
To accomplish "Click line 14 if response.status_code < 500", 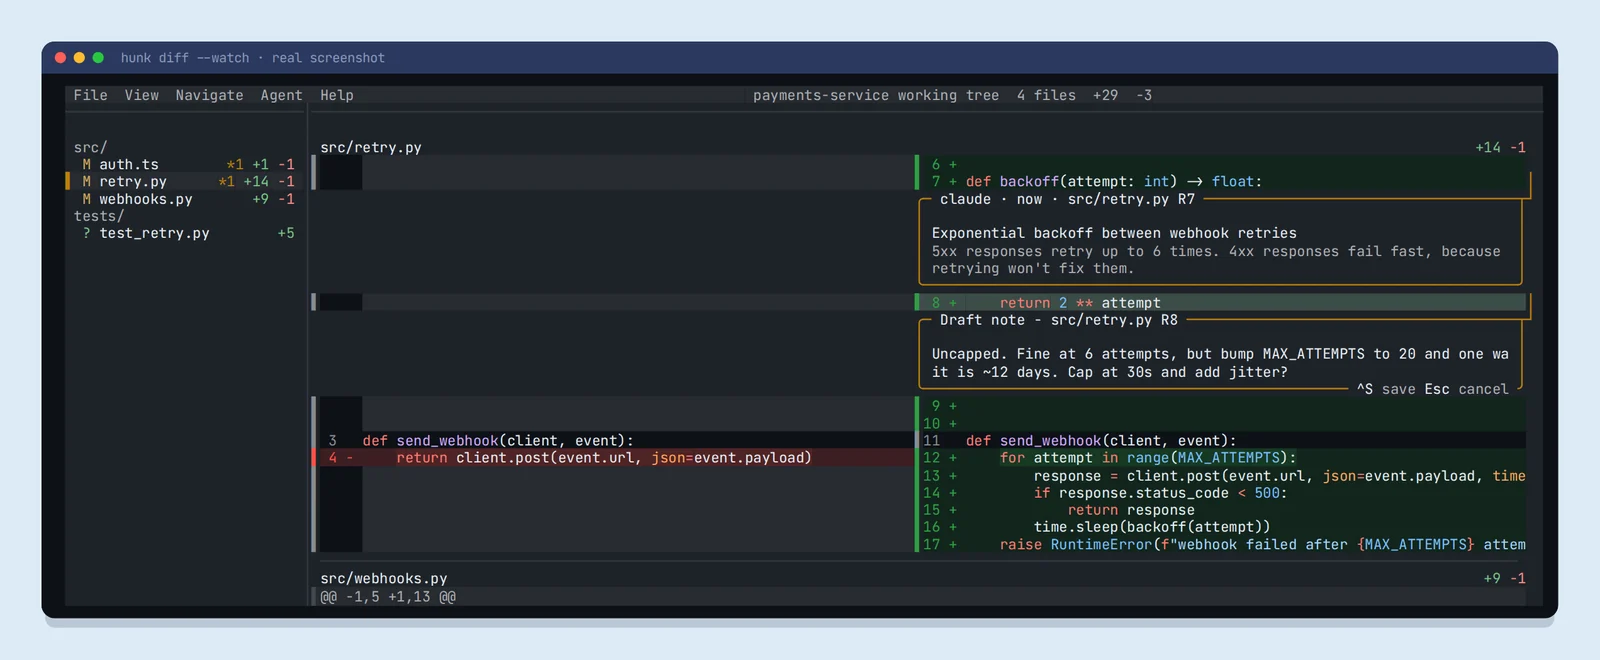I will click(x=1222, y=493).
